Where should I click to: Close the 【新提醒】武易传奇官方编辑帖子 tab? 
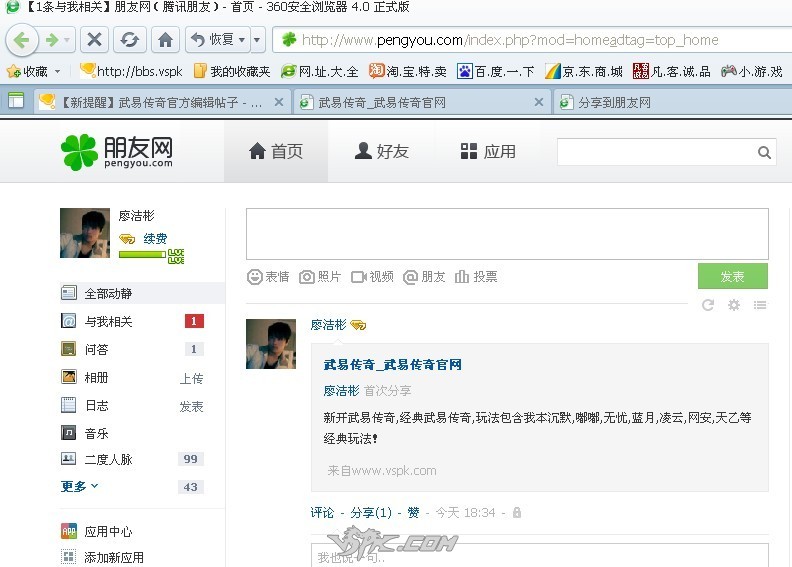(278, 102)
